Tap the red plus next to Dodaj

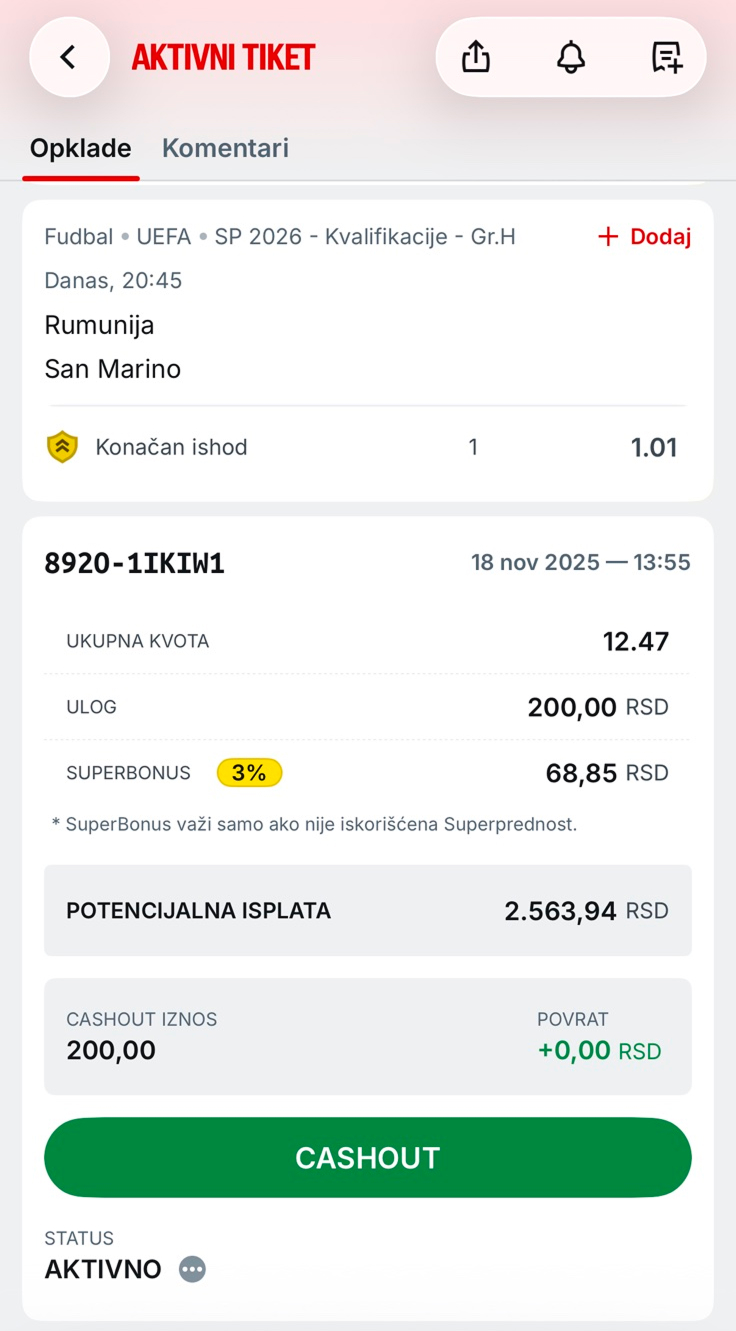tap(607, 237)
